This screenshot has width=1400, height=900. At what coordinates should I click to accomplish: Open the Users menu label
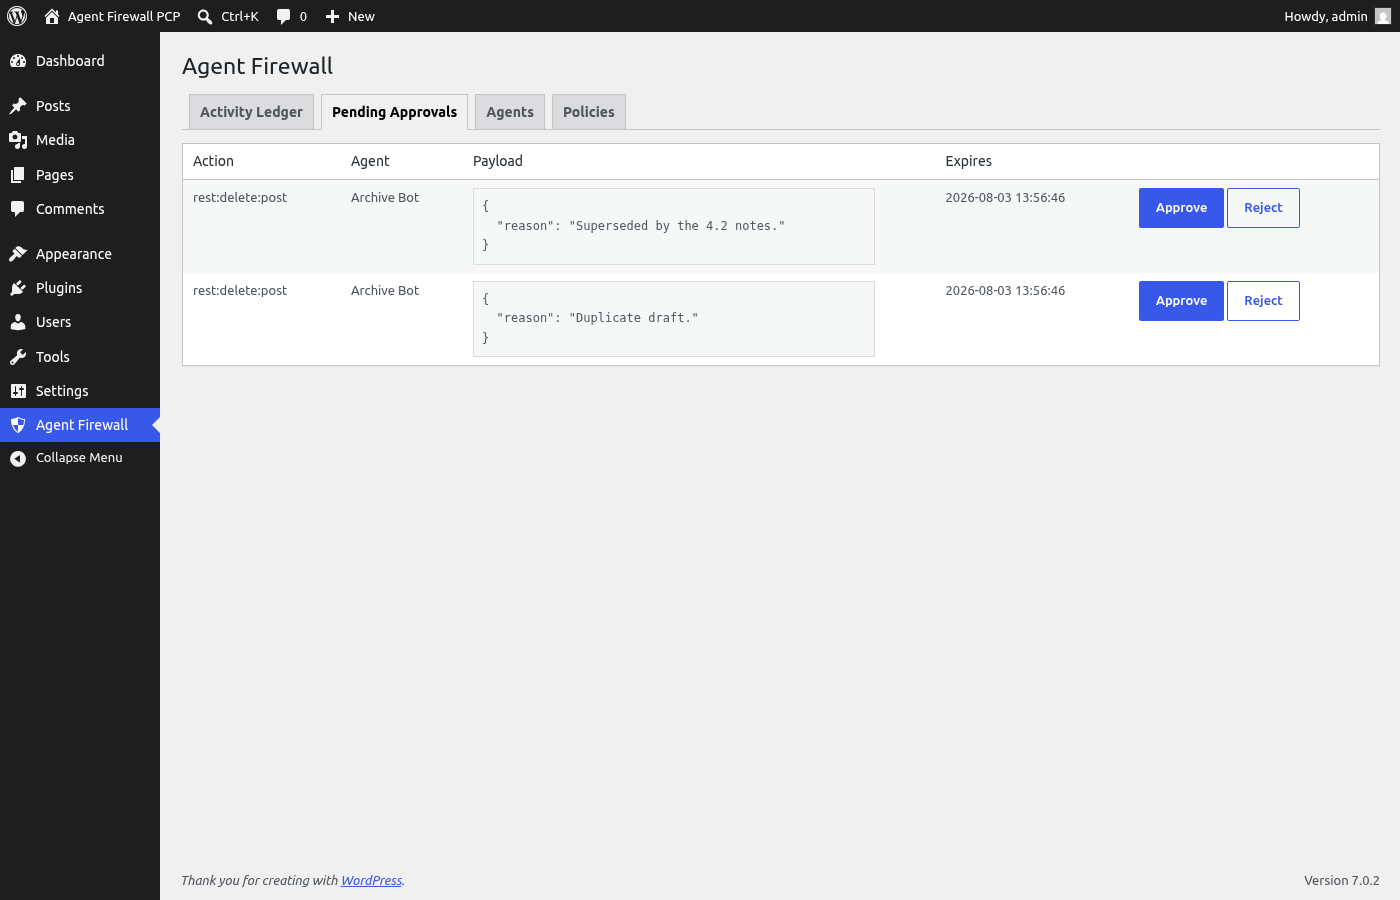[x=53, y=322]
